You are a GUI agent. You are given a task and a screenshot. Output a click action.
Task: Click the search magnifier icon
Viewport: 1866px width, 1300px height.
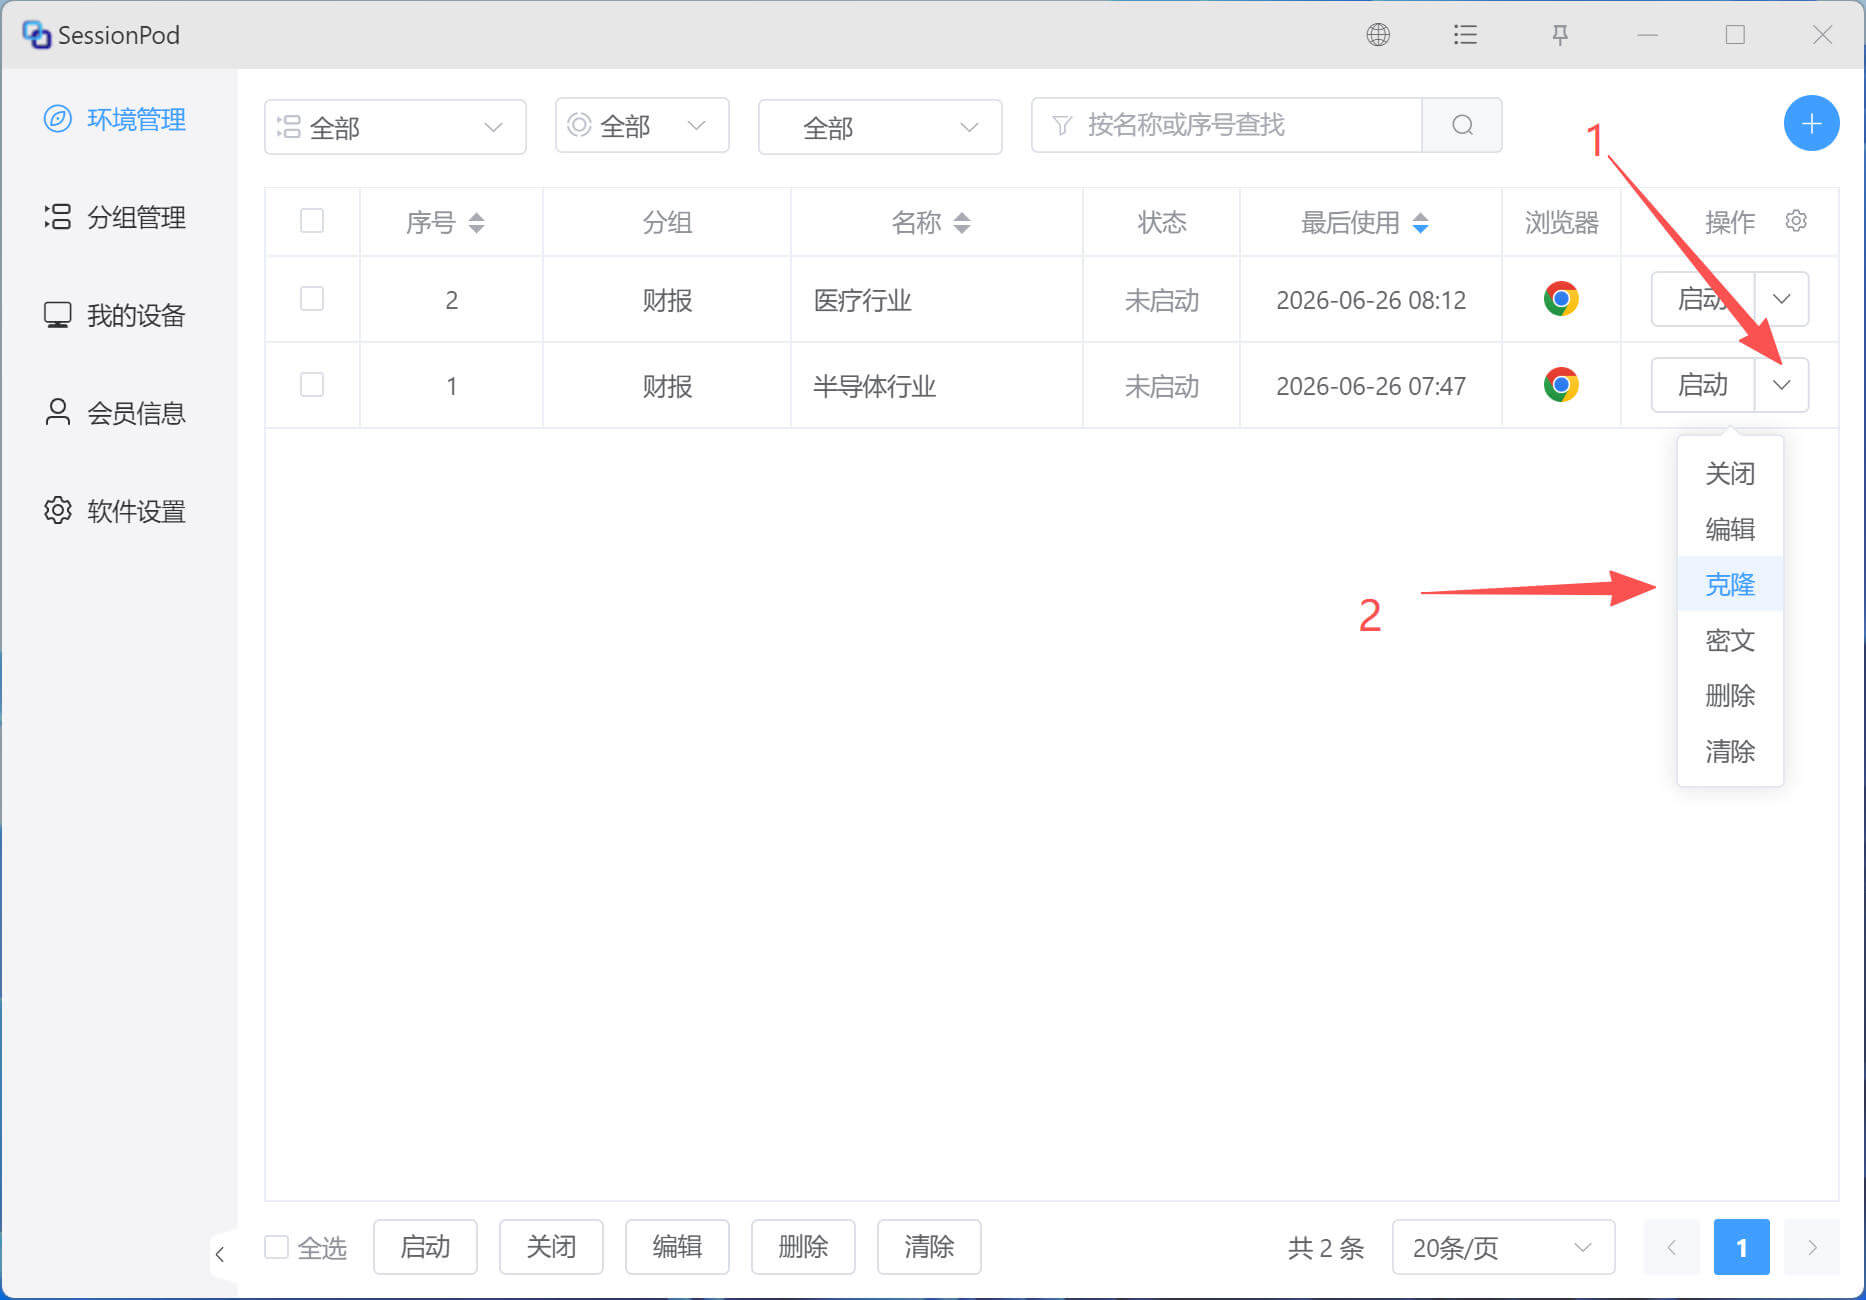coord(1462,125)
